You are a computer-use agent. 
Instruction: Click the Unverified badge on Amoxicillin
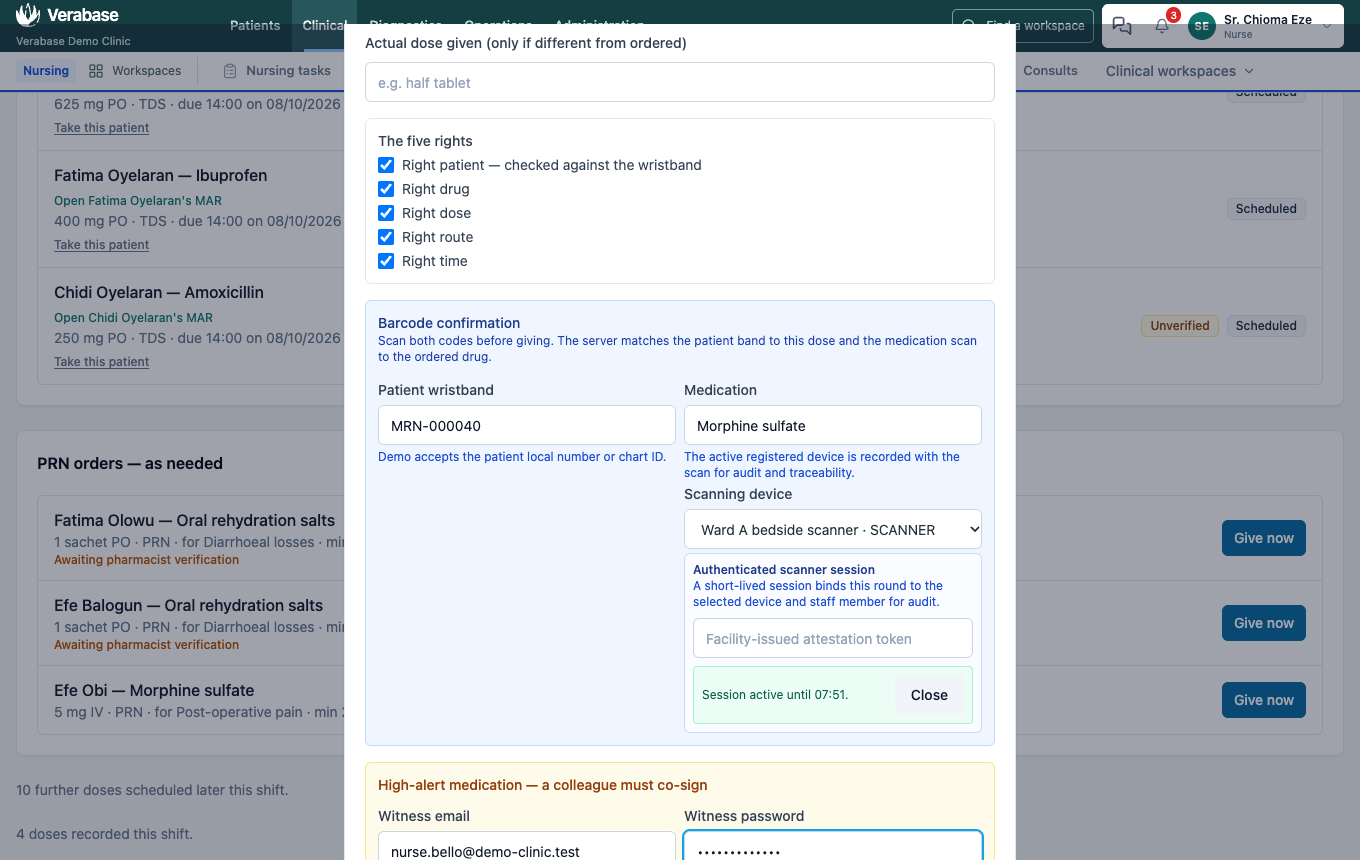click(x=1180, y=326)
